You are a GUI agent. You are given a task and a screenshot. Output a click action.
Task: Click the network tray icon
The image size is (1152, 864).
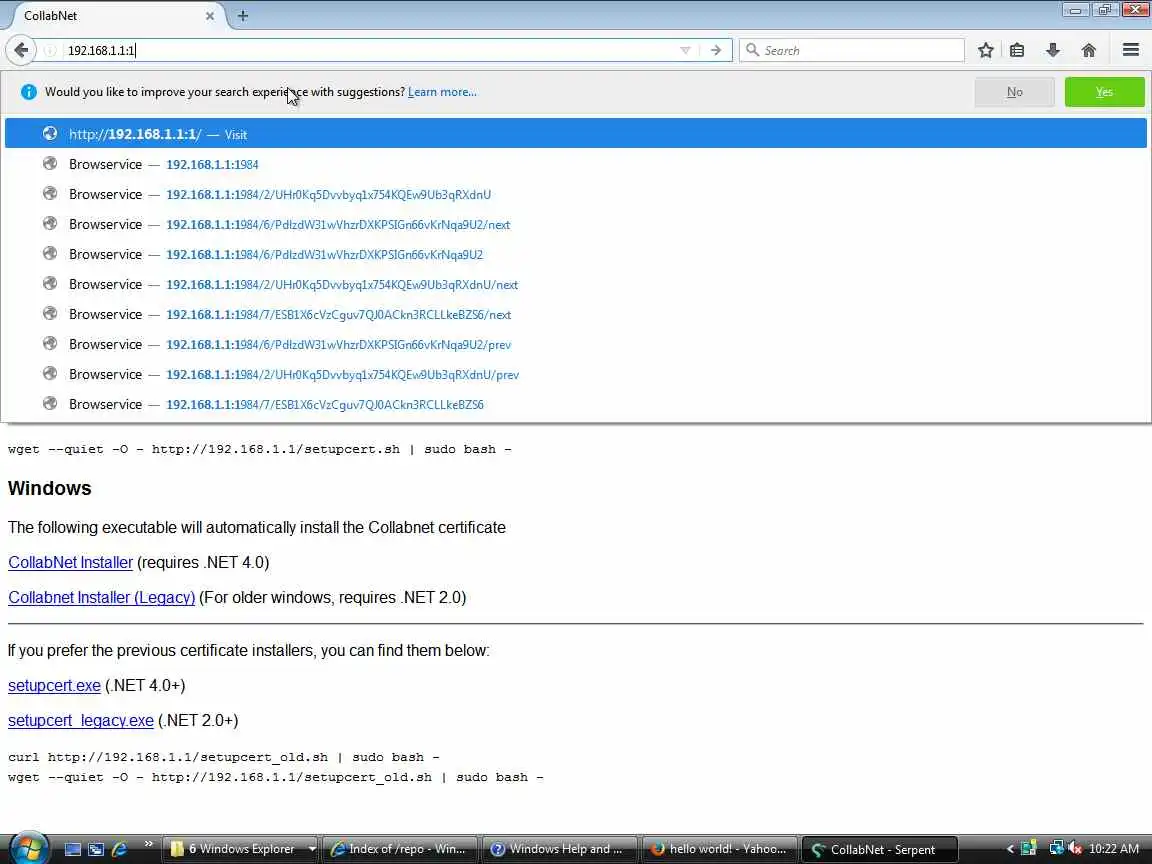click(1056, 849)
